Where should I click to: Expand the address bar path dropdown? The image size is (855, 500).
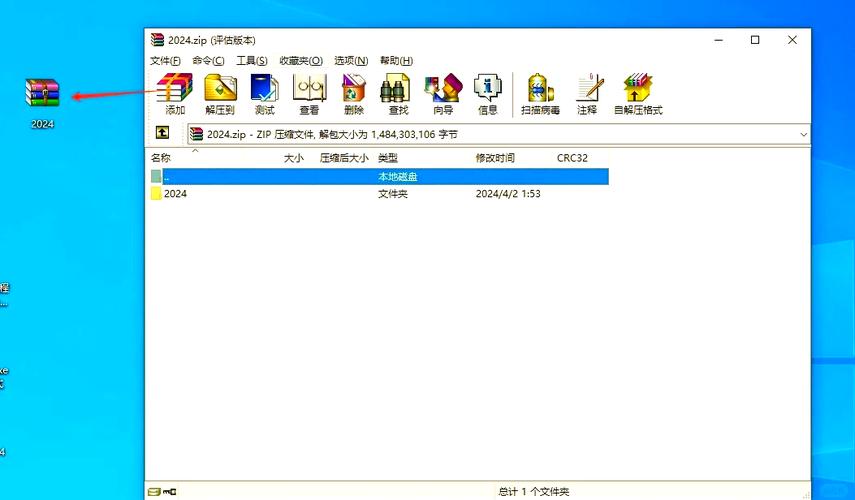point(803,134)
